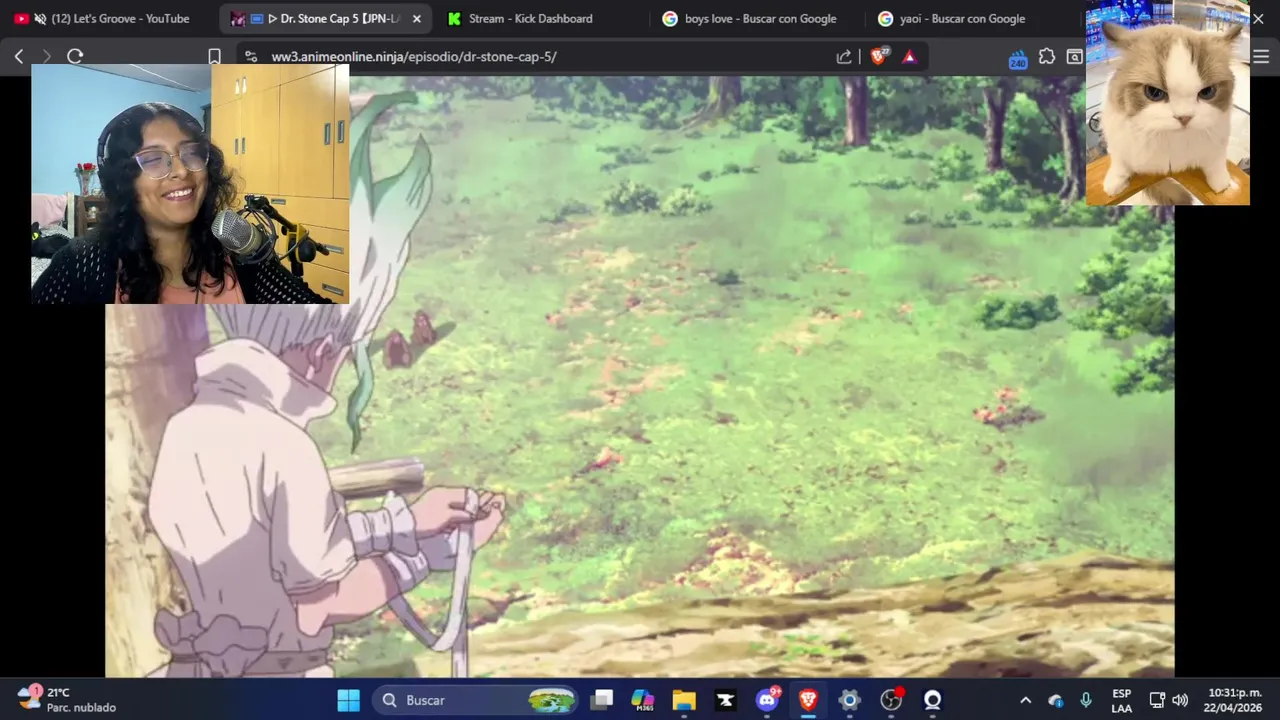Open File Explorer from the taskbar
The height and width of the screenshot is (720, 1280).
(684, 700)
